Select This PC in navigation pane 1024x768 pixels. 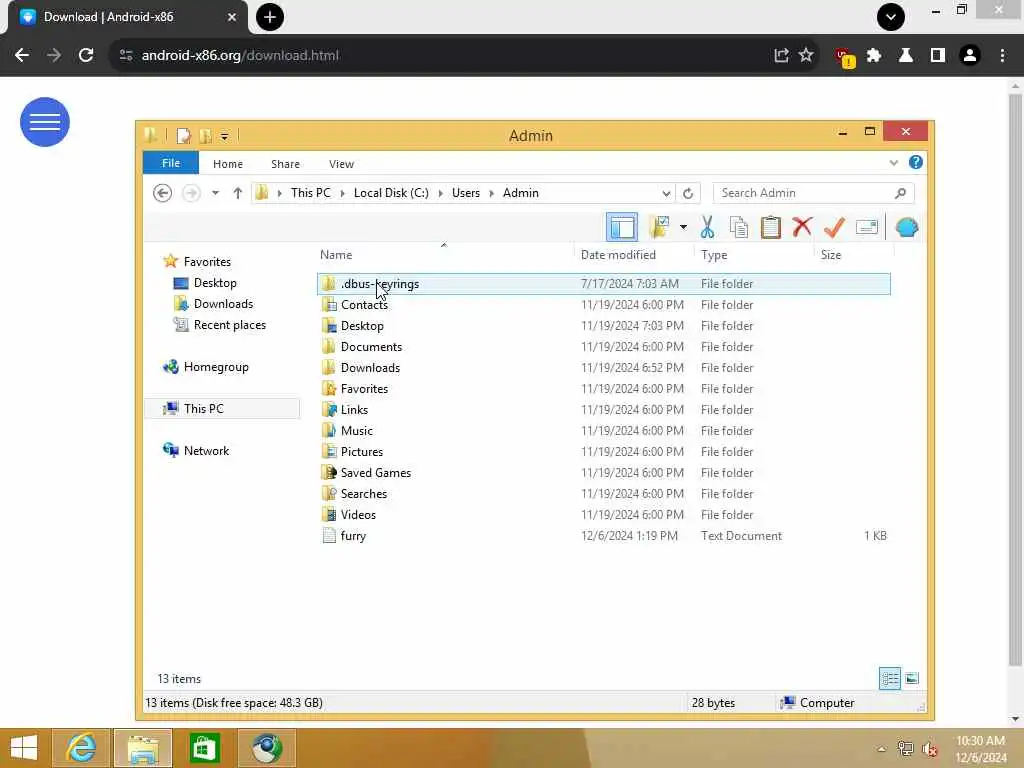tap(221, 409)
